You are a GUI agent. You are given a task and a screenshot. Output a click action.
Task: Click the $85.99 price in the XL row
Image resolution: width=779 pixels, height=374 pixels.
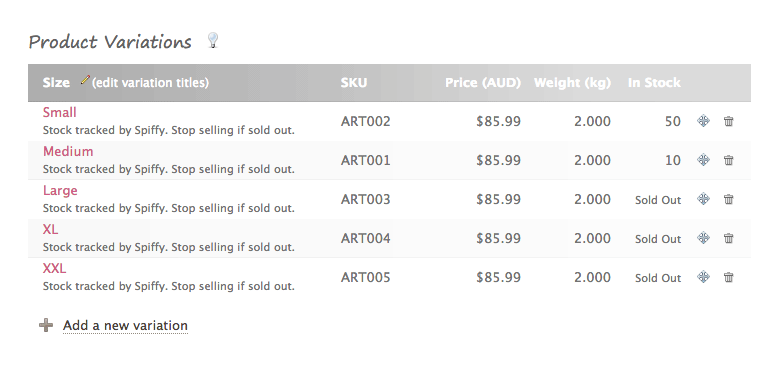tap(498, 238)
